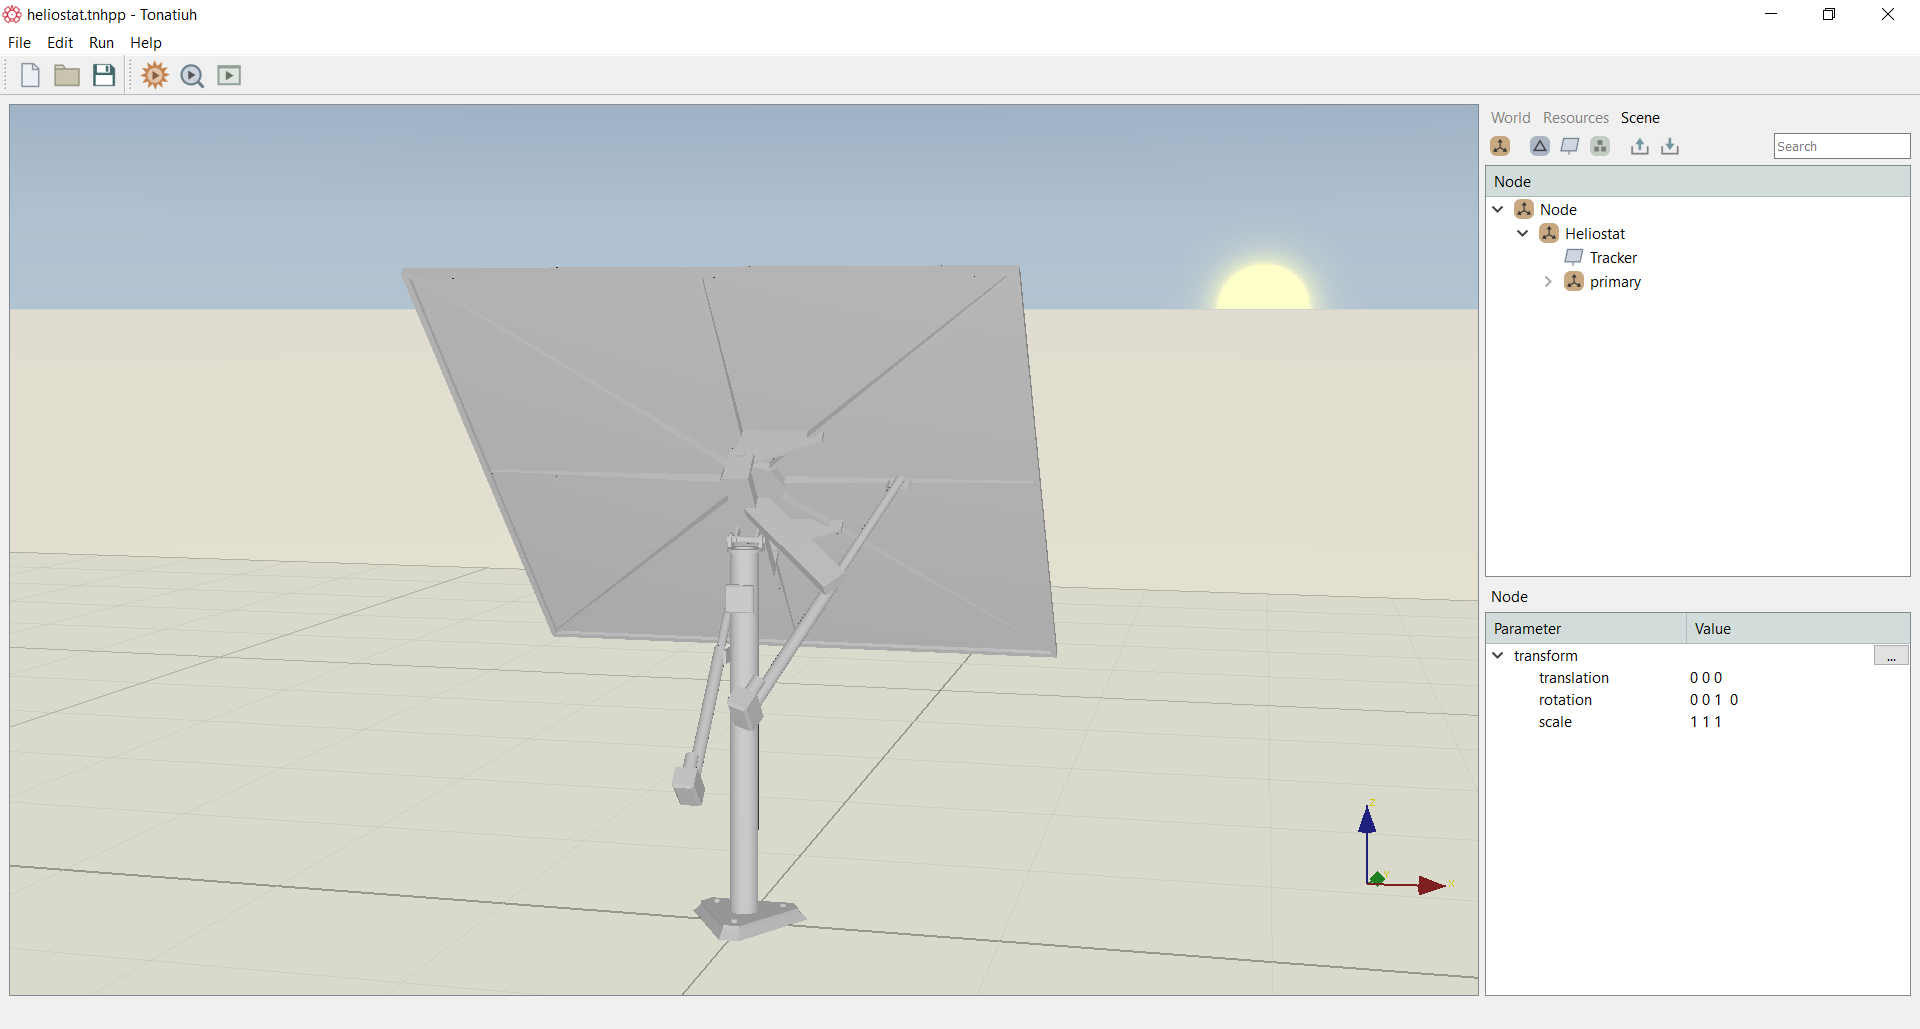Expand the primary tree item
This screenshot has width=1920, height=1029.
[1548, 282]
